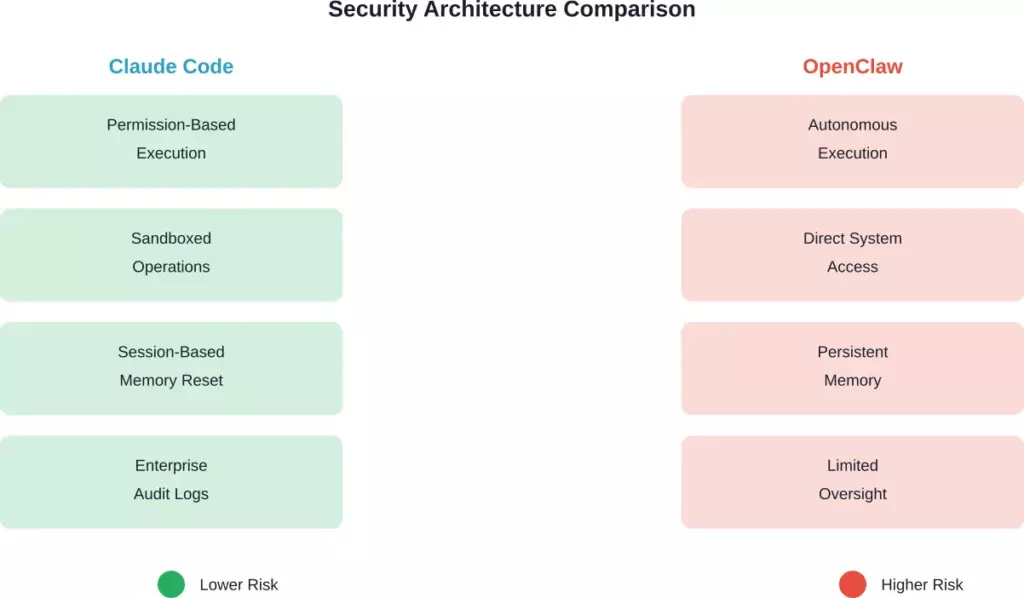Click the word "Oversight"
The height and width of the screenshot is (598, 1024).
852,494
